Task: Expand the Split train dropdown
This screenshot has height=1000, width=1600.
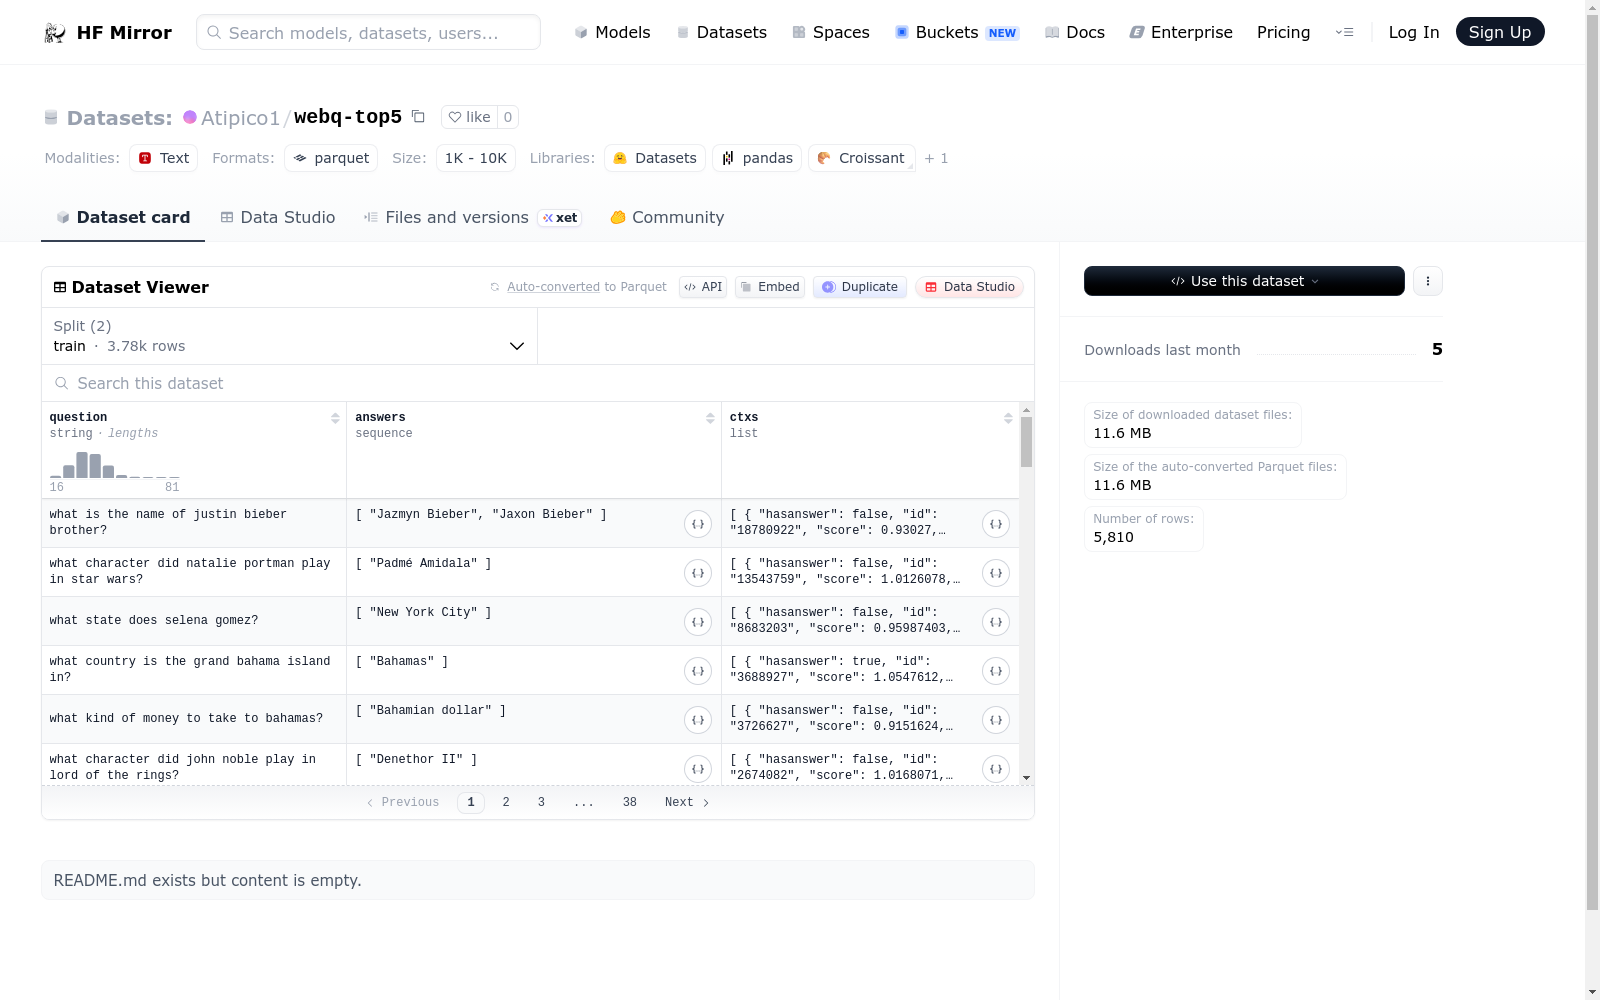Action: tap(290, 336)
